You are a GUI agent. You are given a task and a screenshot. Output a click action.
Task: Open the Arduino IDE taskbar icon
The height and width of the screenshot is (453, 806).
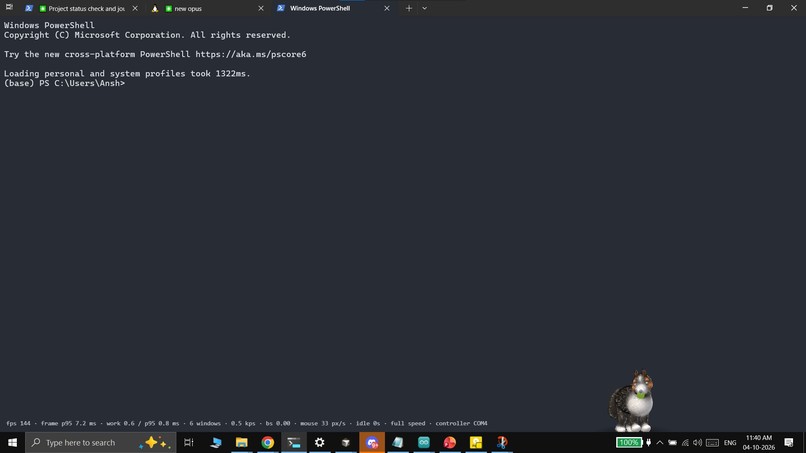424,442
